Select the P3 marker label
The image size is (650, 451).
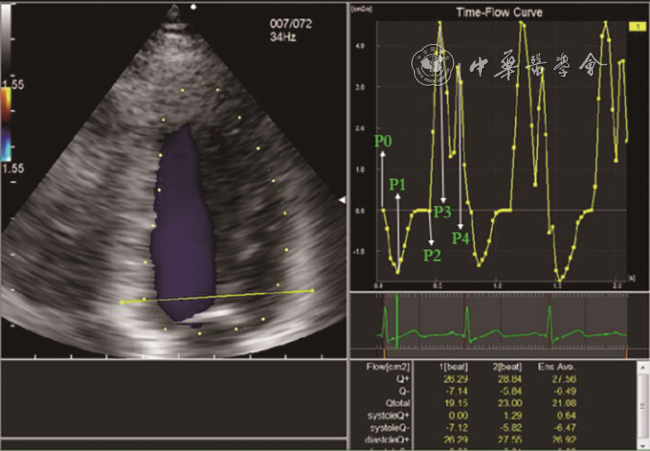tap(442, 211)
